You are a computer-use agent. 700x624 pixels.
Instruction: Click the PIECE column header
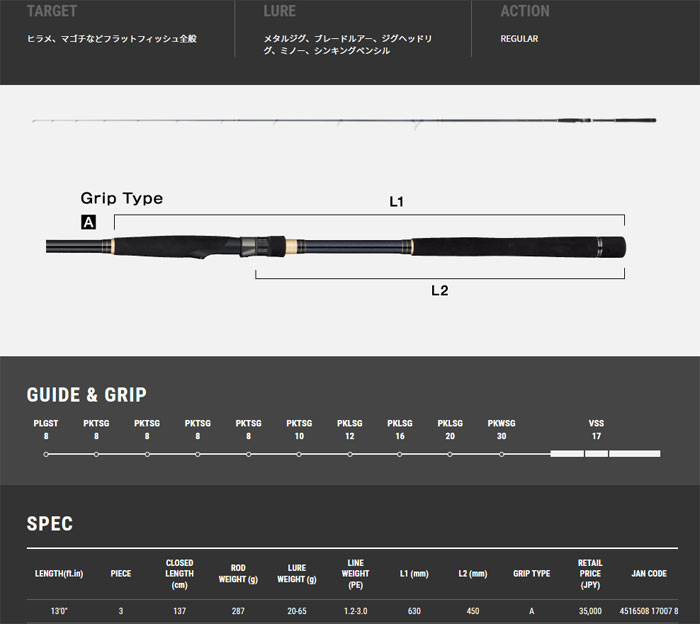point(121,574)
